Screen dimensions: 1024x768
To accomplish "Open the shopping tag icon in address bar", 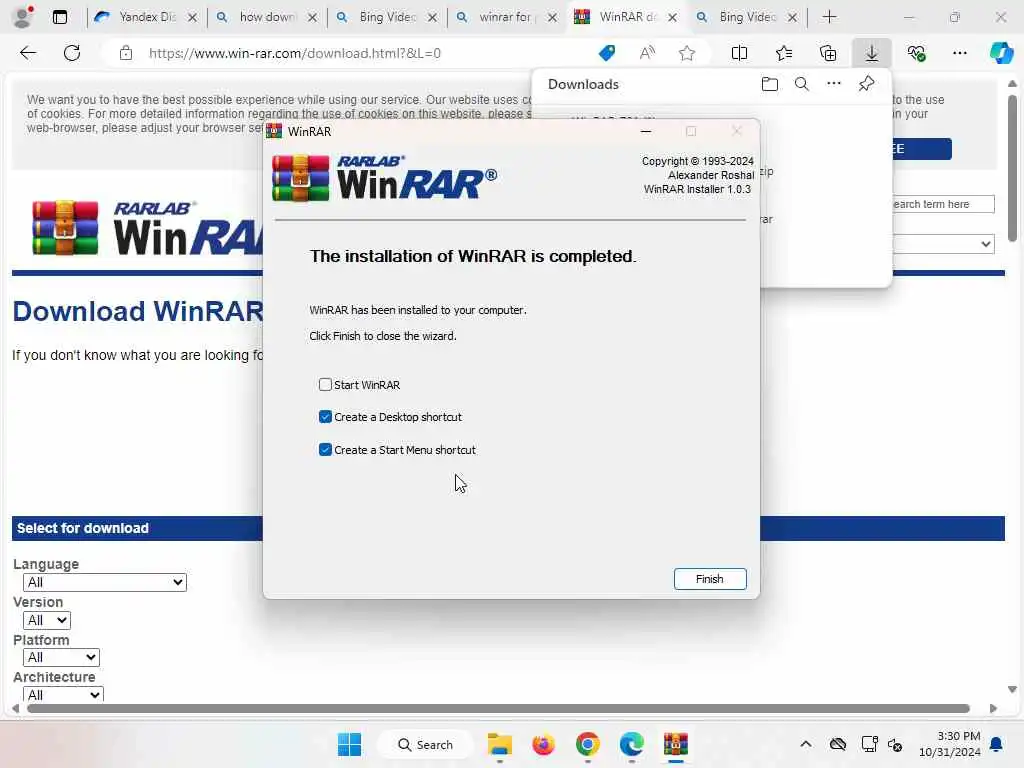I will click(x=607, y=53).
